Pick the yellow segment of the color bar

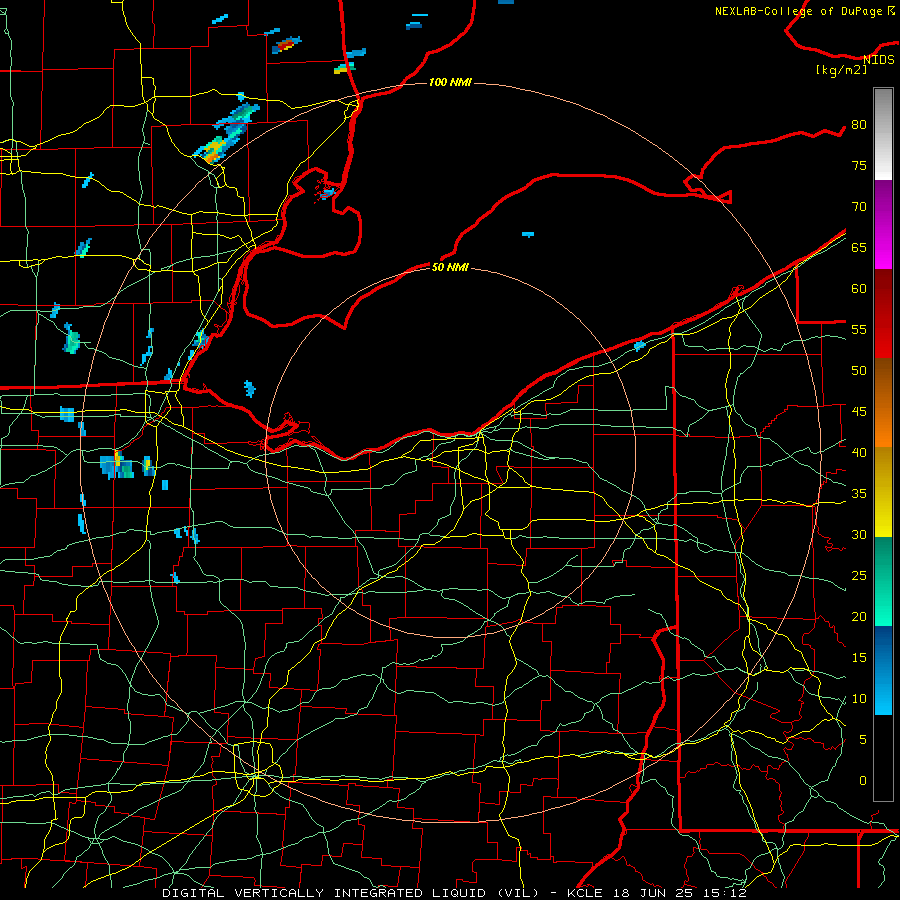click(883, 492)
